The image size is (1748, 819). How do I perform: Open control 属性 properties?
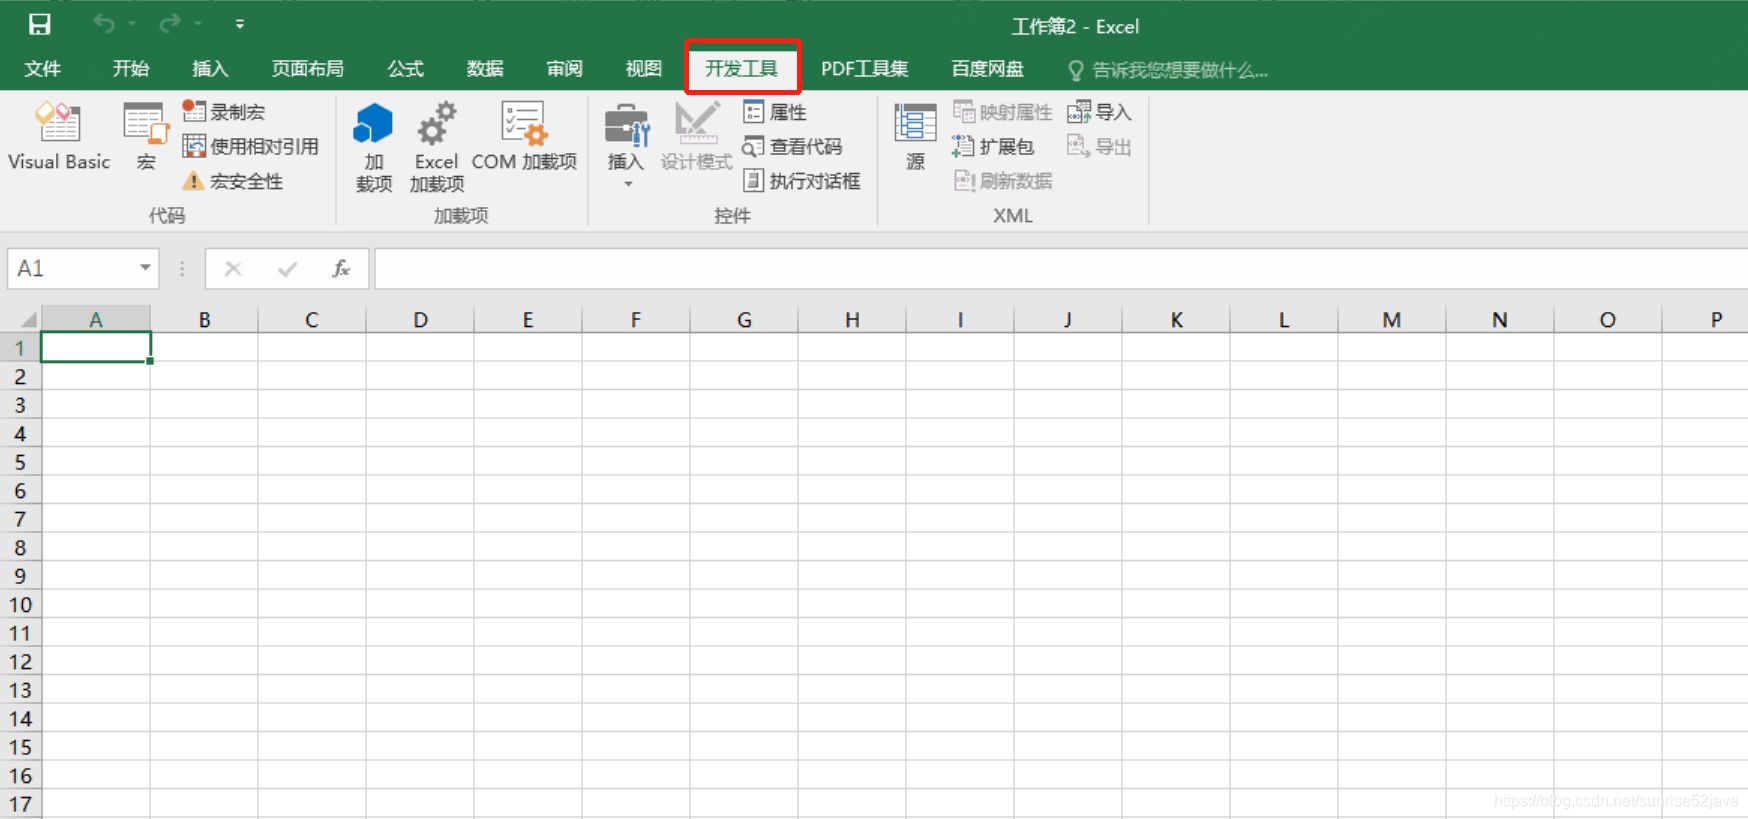775,112
